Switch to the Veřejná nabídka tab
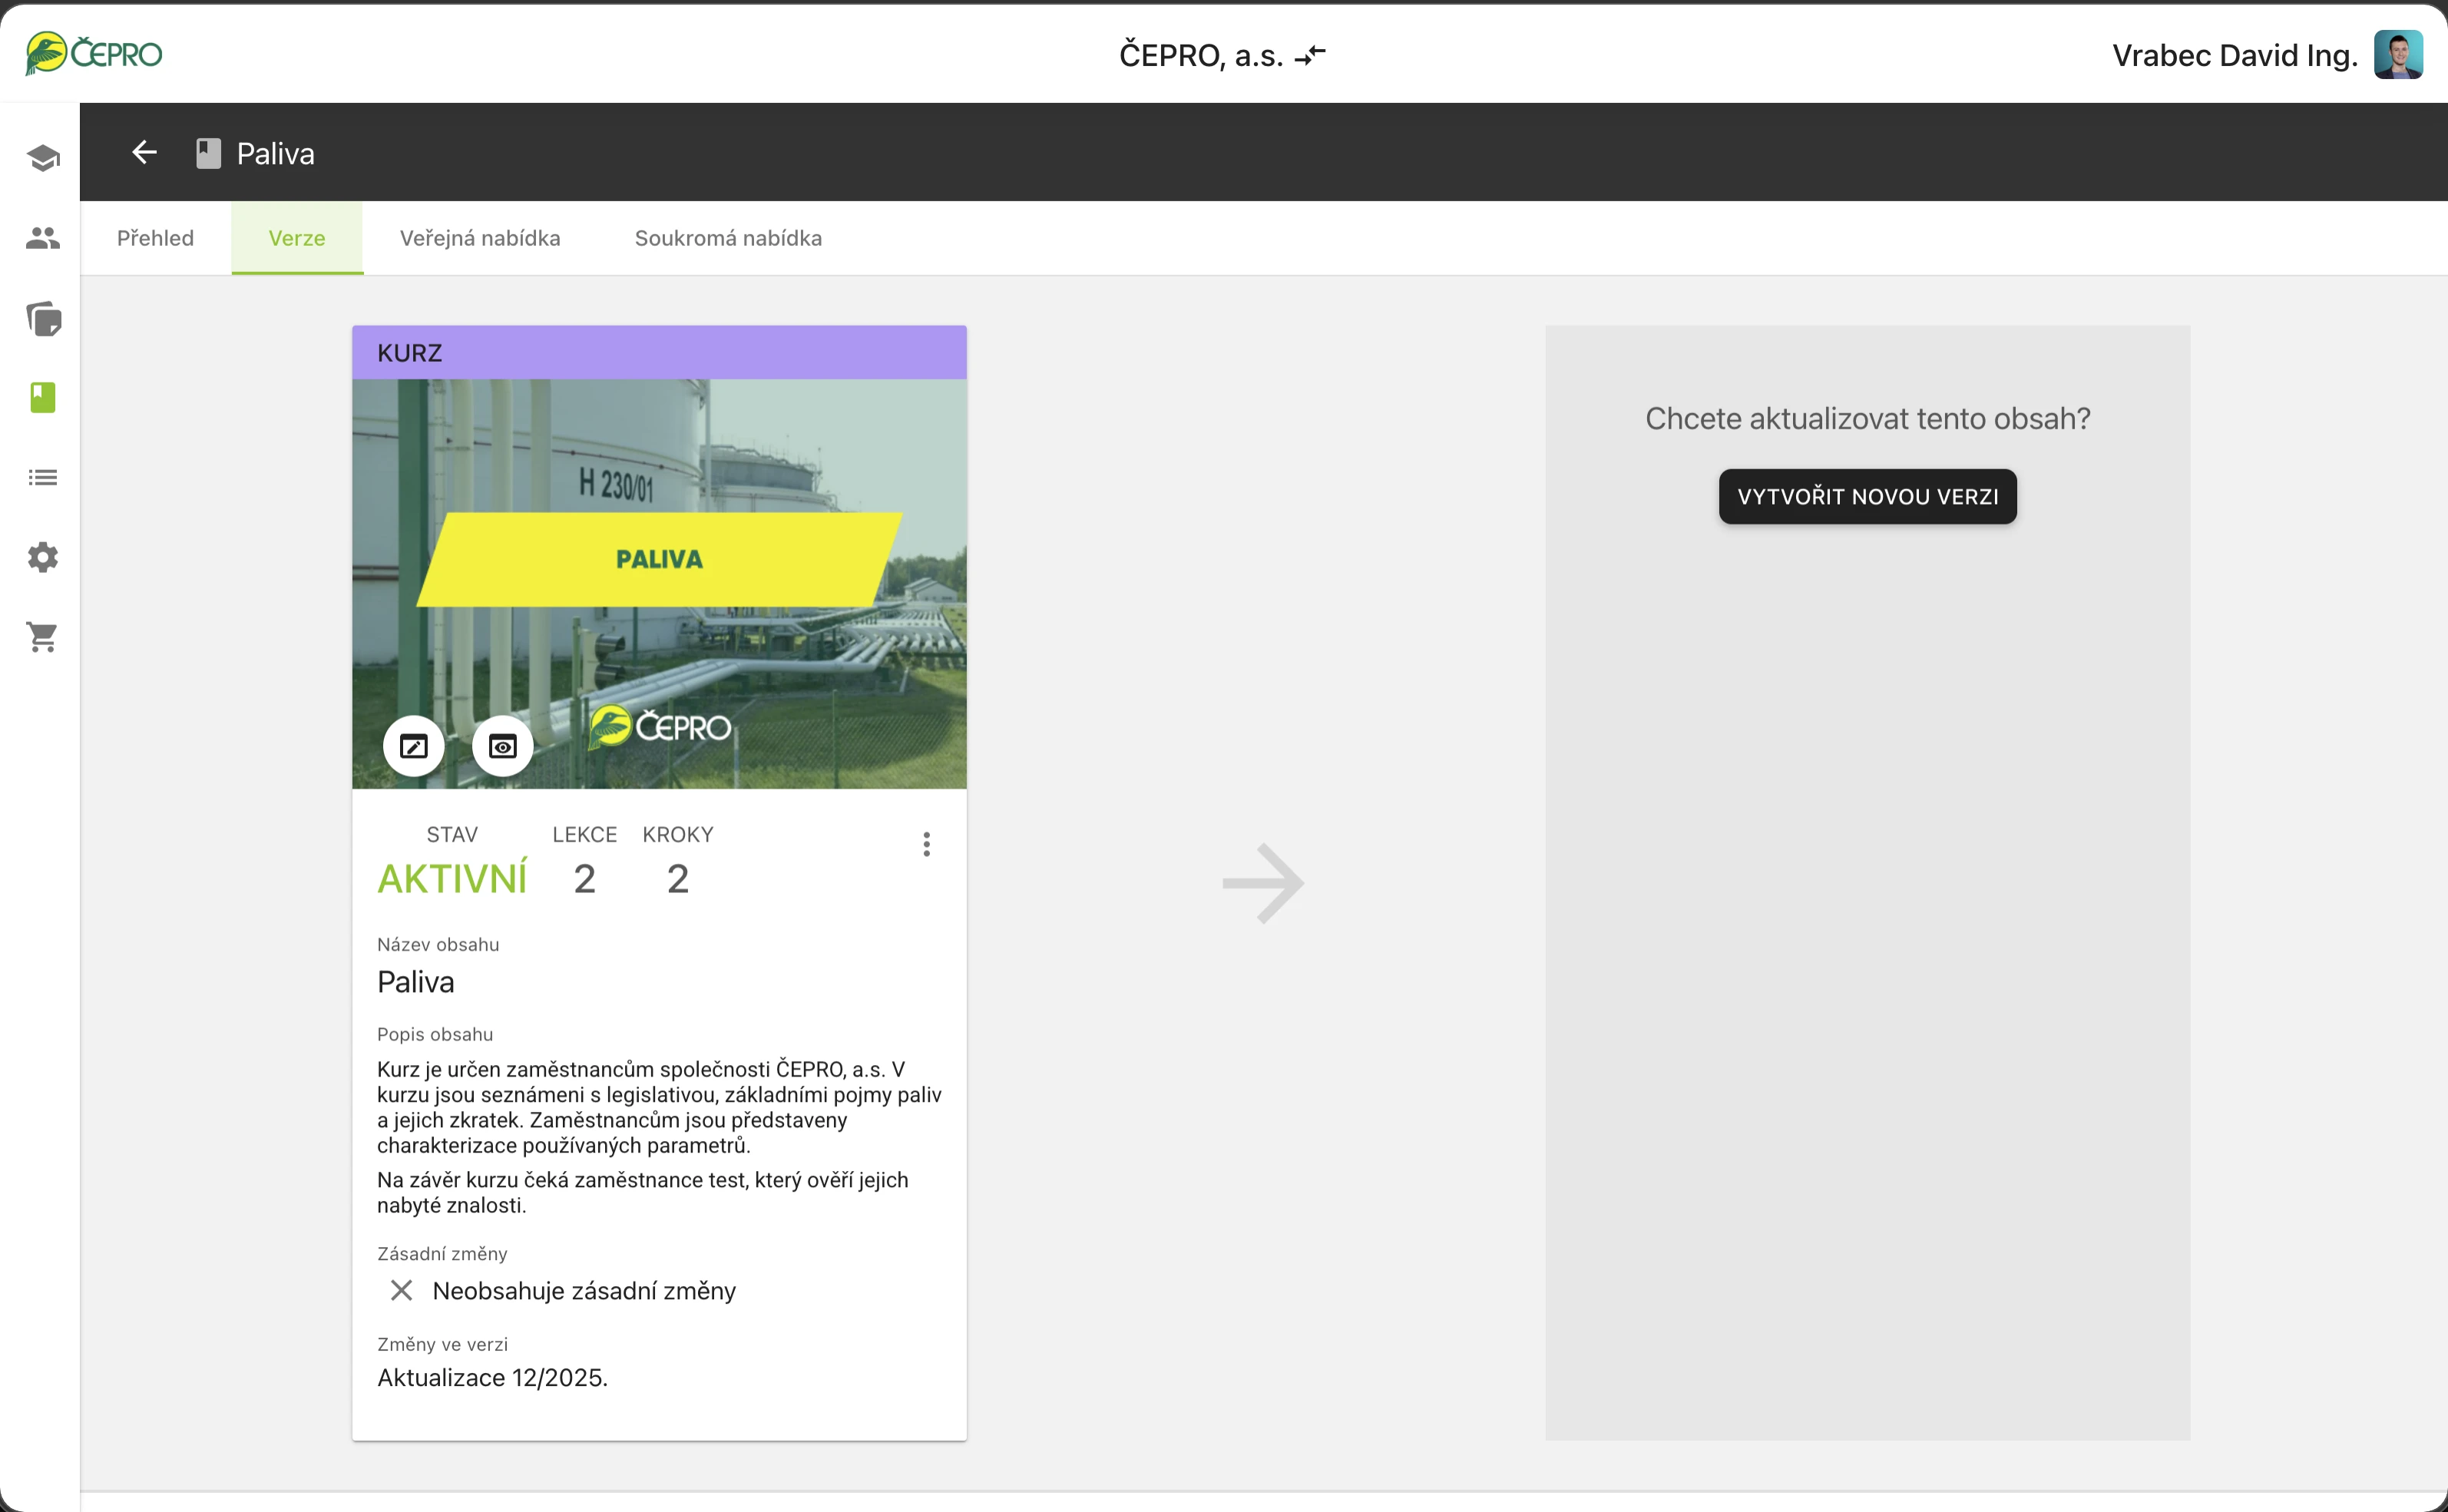Viewport: 2448px width, 1512px height. coord(480,238)
